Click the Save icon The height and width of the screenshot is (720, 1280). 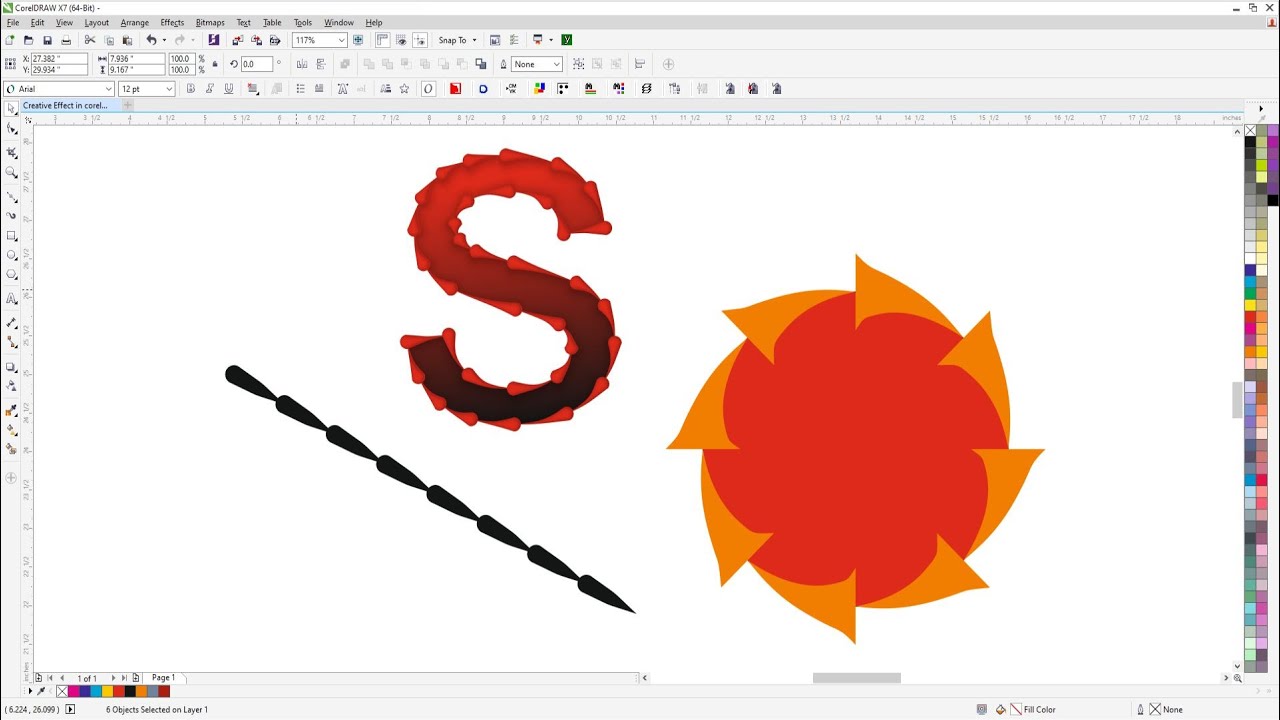tap(47, 40)
